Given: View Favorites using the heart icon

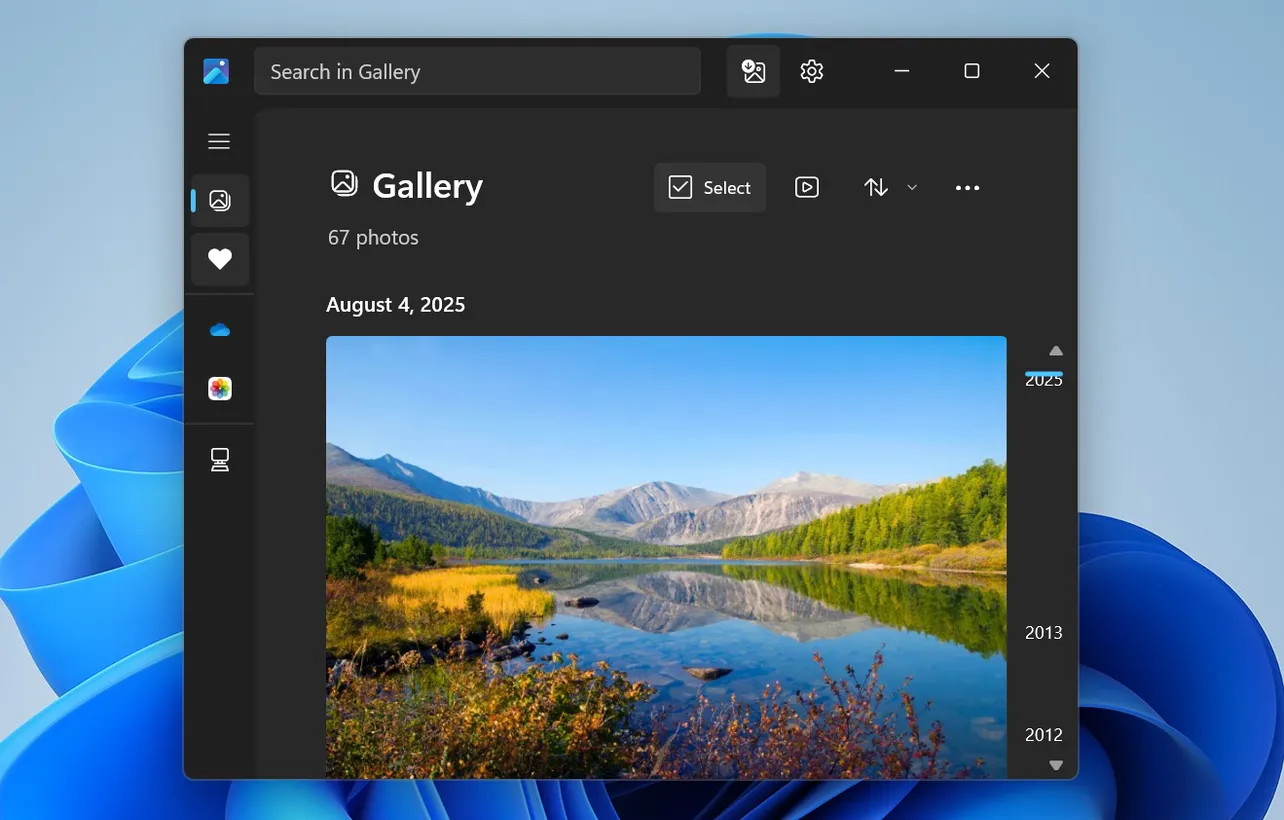Looking at the screenshot, I should point(219,258).
